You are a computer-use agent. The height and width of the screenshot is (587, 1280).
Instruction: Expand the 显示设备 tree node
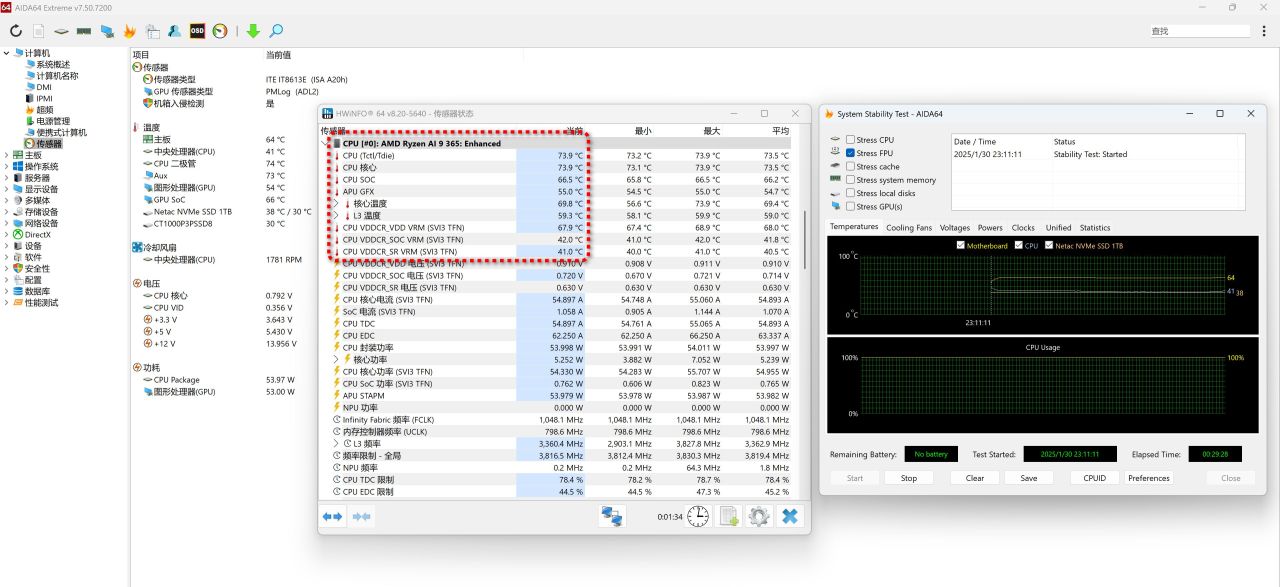pos(7,189)
